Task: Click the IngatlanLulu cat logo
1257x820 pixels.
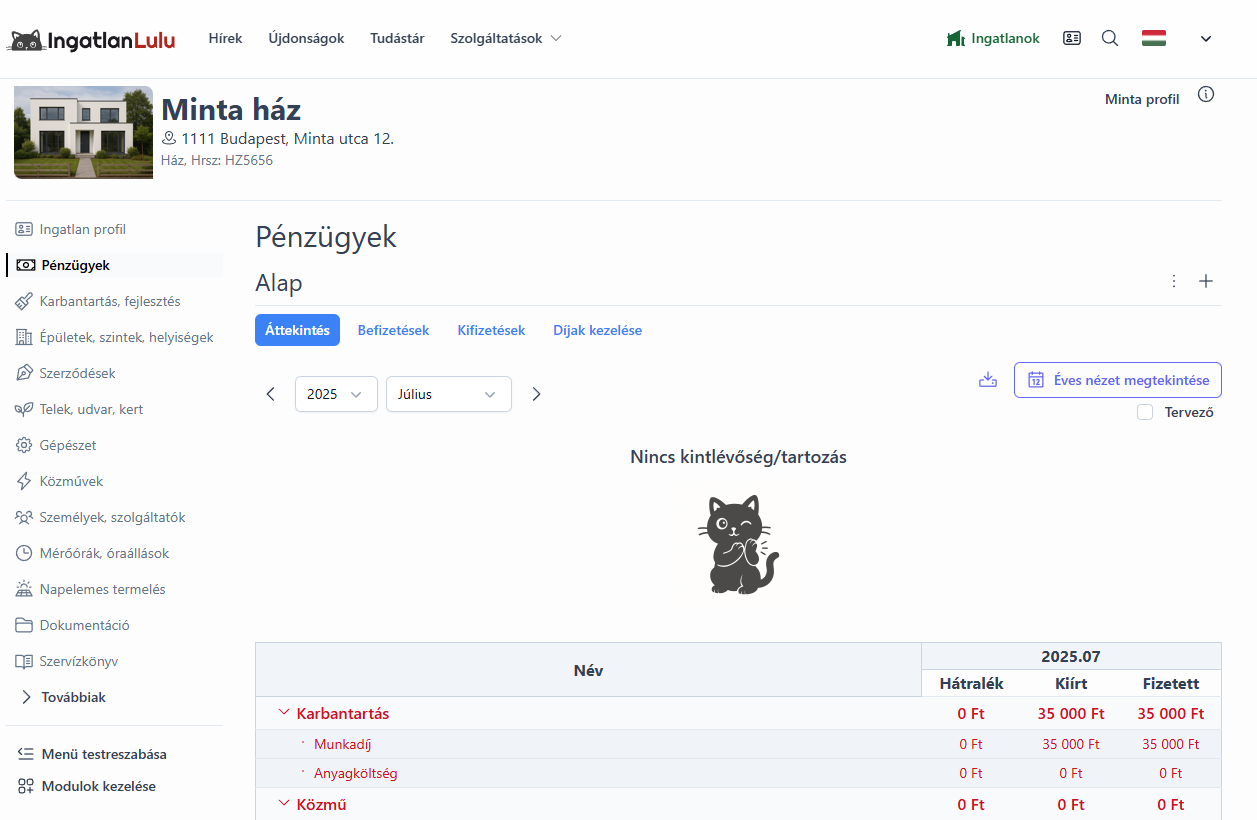Action: pos(91,40)
